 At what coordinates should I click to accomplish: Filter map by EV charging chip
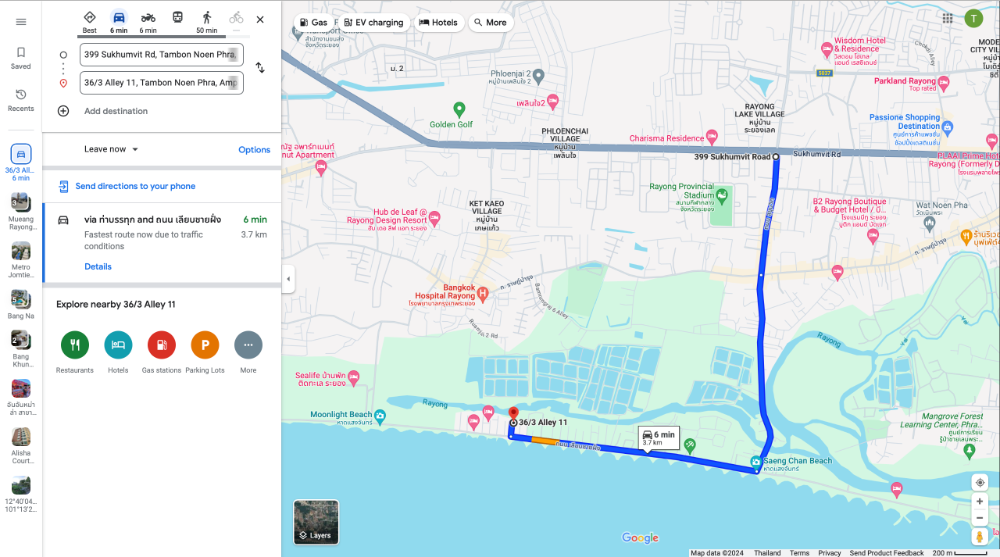coord(373,22)
